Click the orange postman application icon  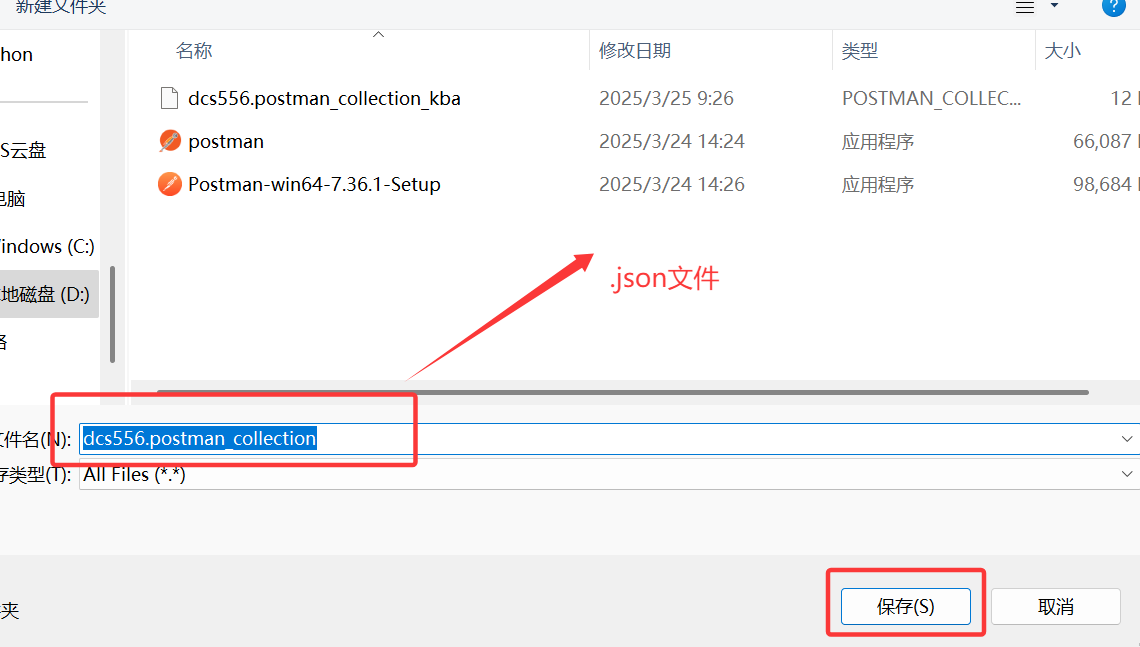169,141
